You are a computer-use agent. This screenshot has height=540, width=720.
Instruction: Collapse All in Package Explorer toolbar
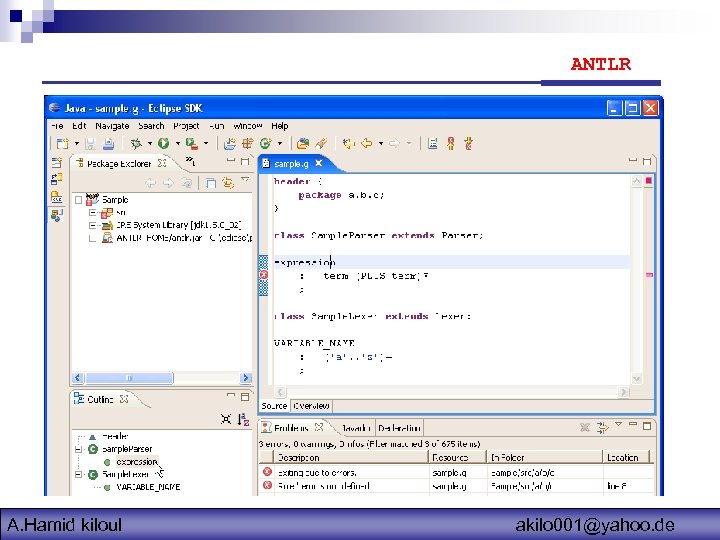tap(211, 183)
